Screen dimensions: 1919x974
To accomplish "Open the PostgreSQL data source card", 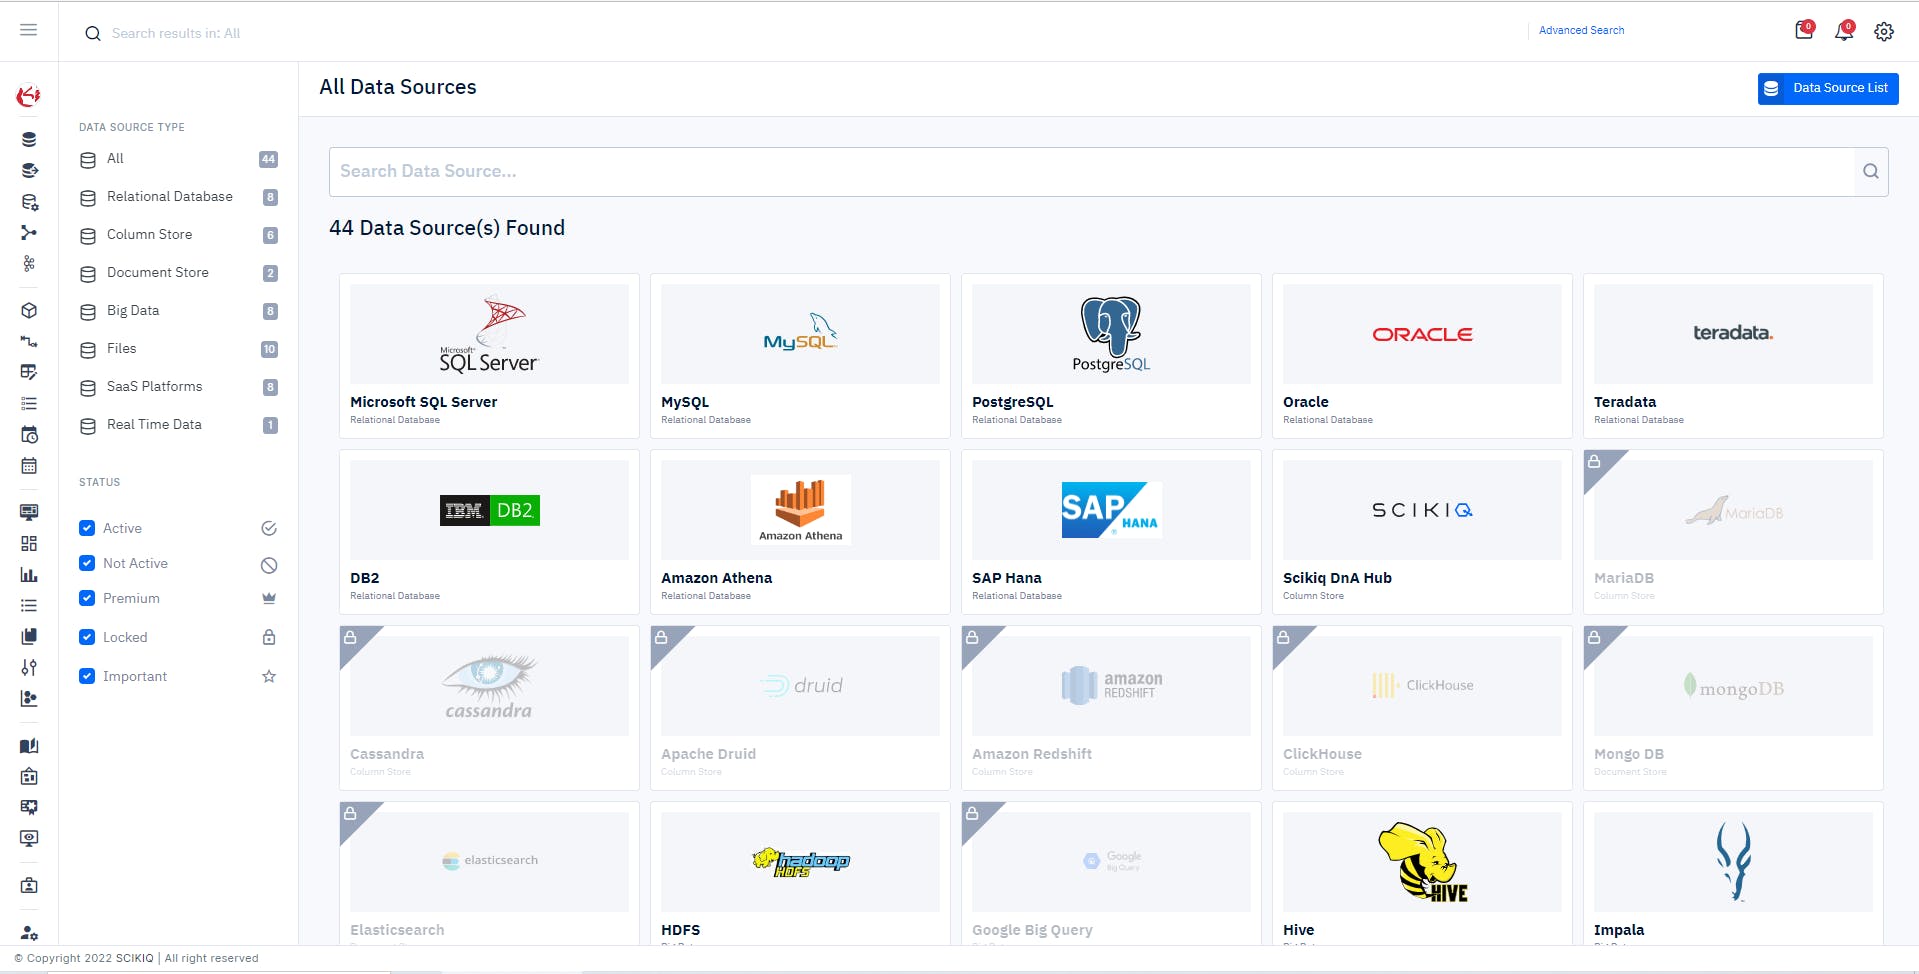I will tap(1111, 356).
